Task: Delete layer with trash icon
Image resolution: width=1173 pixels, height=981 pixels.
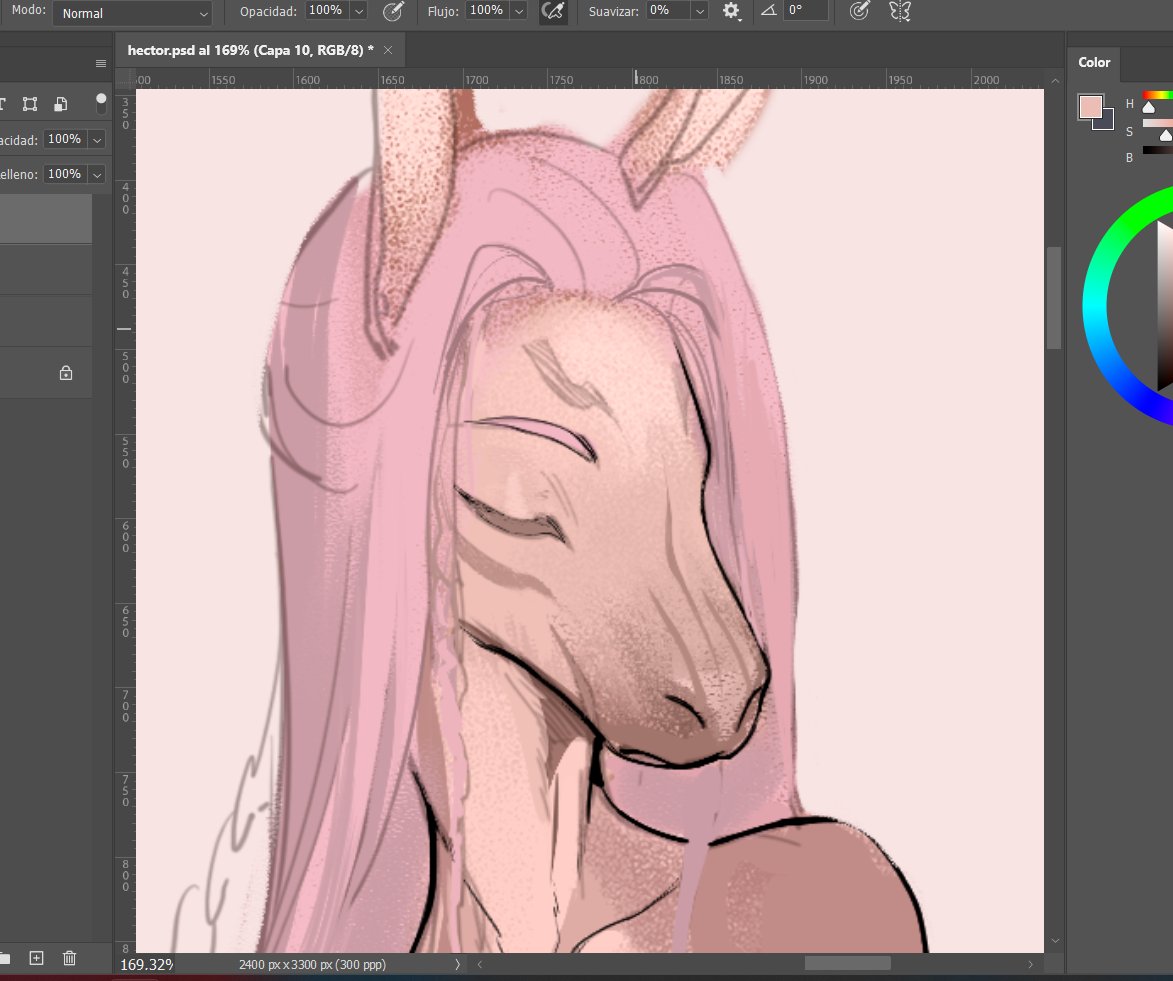Action: (70, 958)
